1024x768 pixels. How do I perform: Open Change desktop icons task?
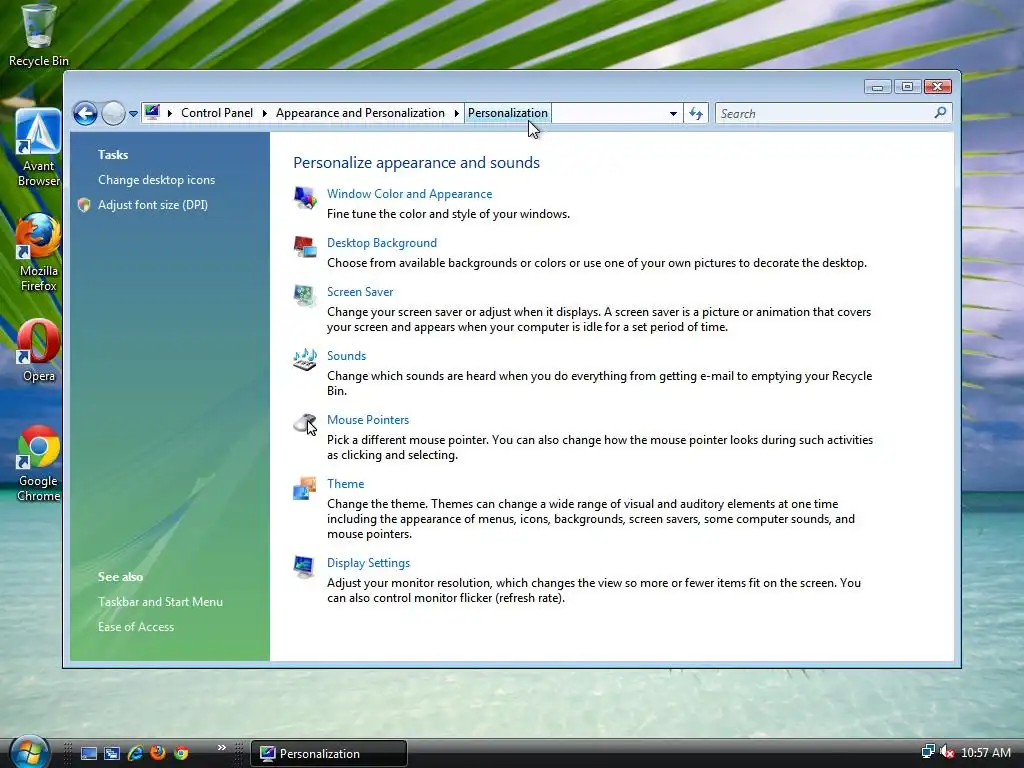coord(156,180)
